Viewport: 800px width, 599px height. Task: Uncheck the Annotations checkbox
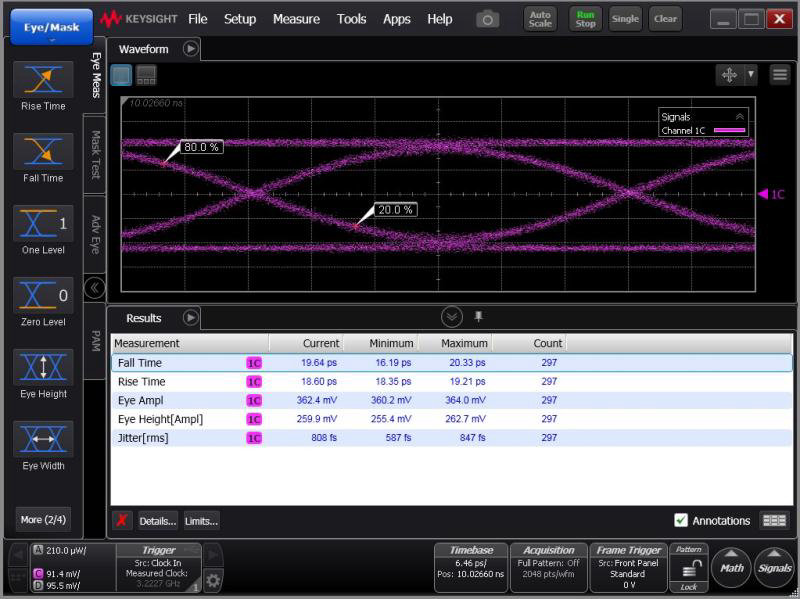click(x=681, y=520)
